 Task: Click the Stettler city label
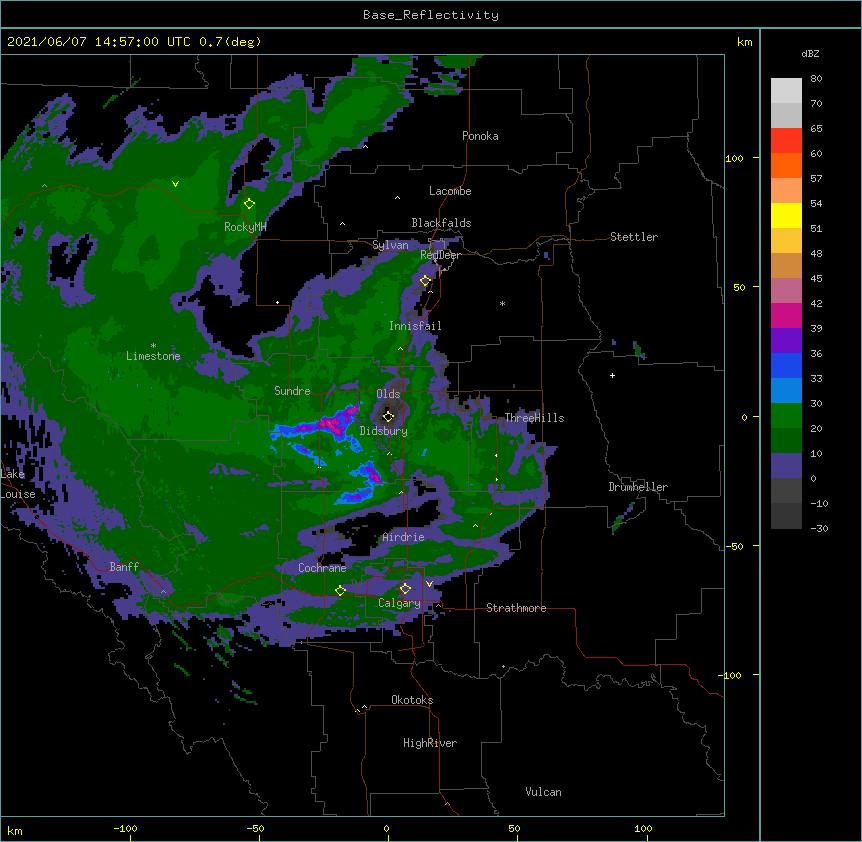point(634,237)
